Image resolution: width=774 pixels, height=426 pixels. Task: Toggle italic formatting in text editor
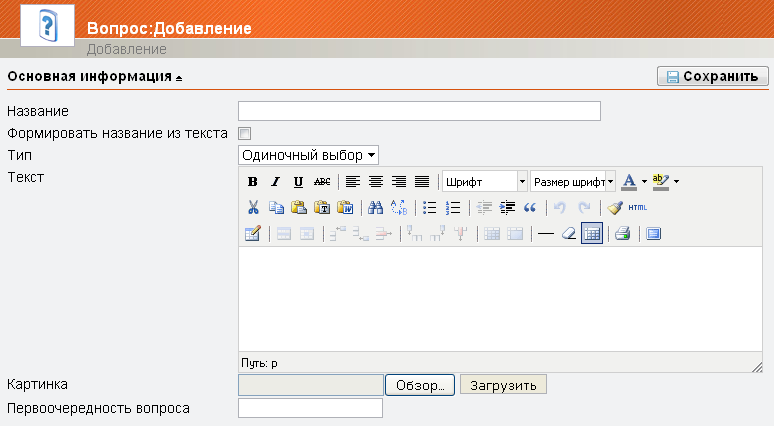[x=275, y=182]
